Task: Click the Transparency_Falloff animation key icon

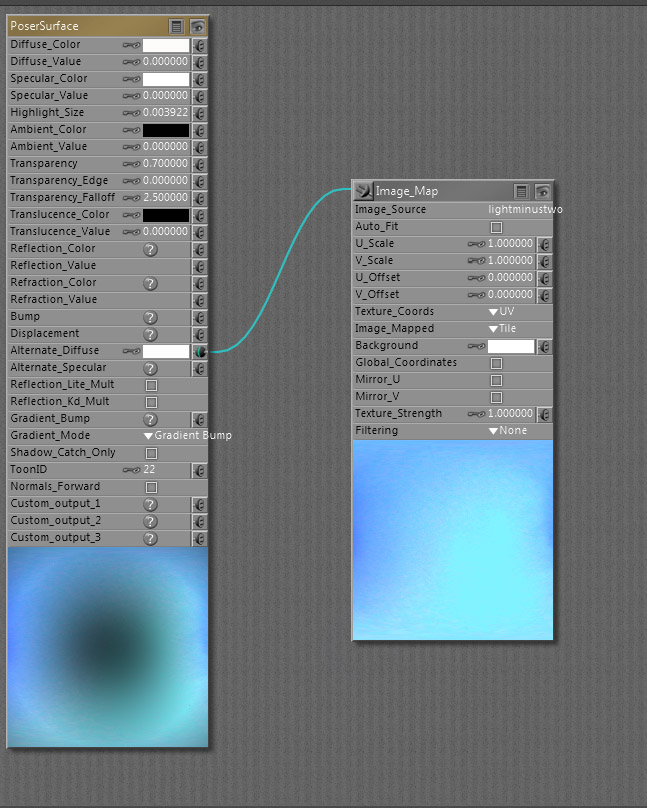Action: [x=131, y=198]
